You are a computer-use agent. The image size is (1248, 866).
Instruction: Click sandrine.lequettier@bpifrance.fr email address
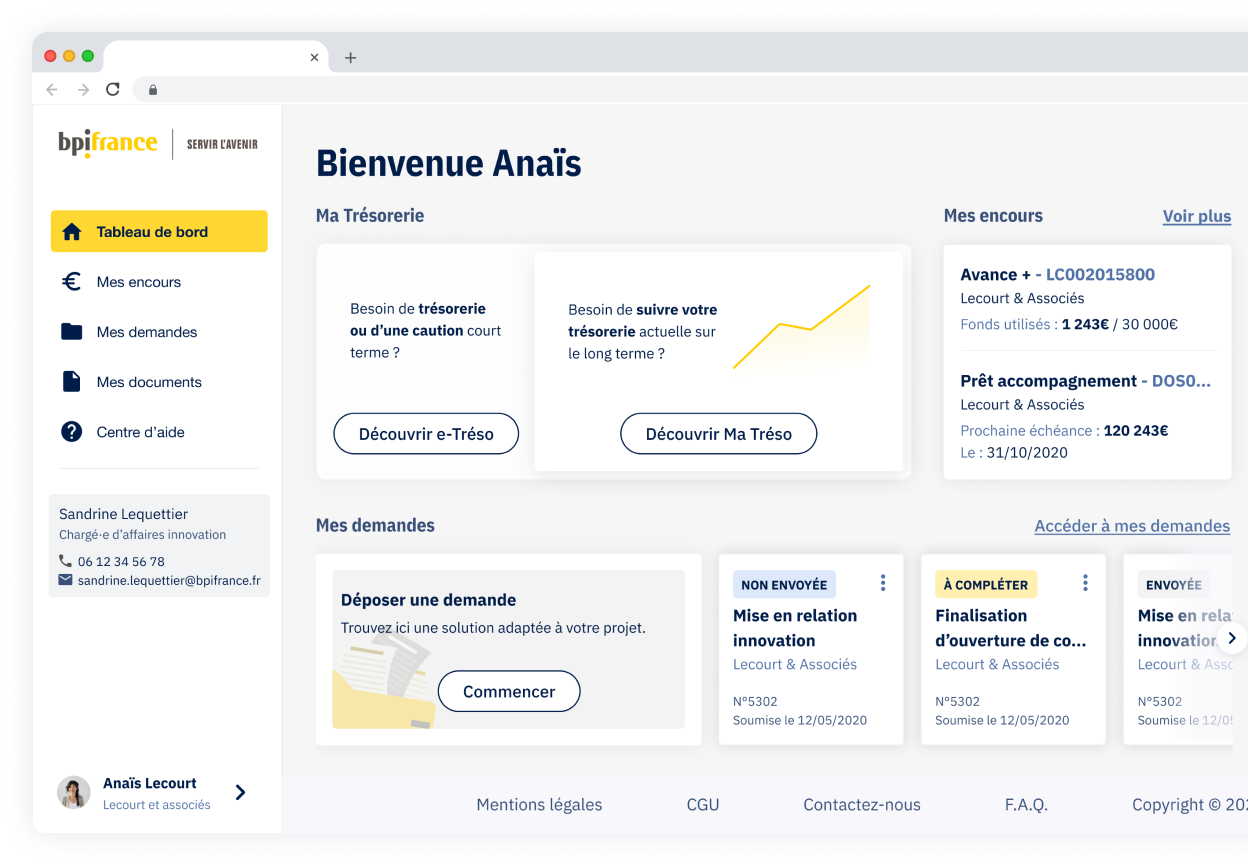click(169, 580)
